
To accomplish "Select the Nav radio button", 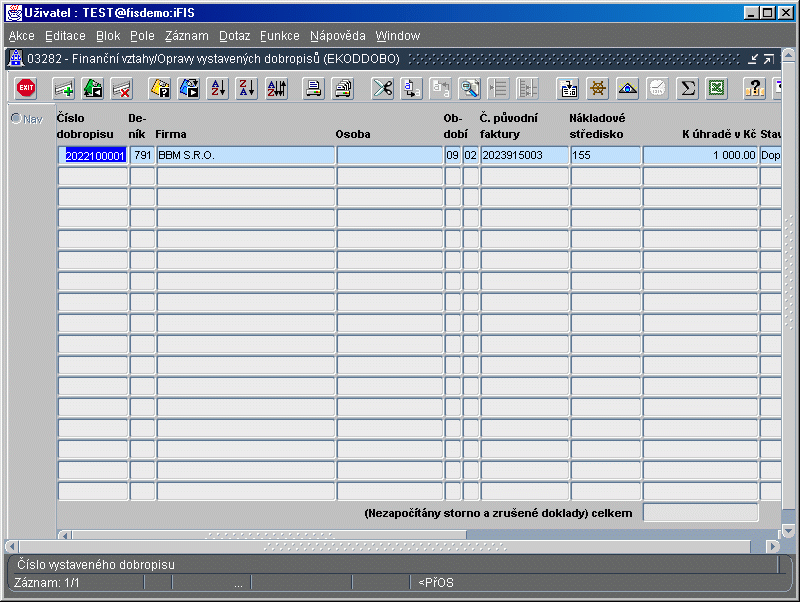I will (x=16, y=118).
